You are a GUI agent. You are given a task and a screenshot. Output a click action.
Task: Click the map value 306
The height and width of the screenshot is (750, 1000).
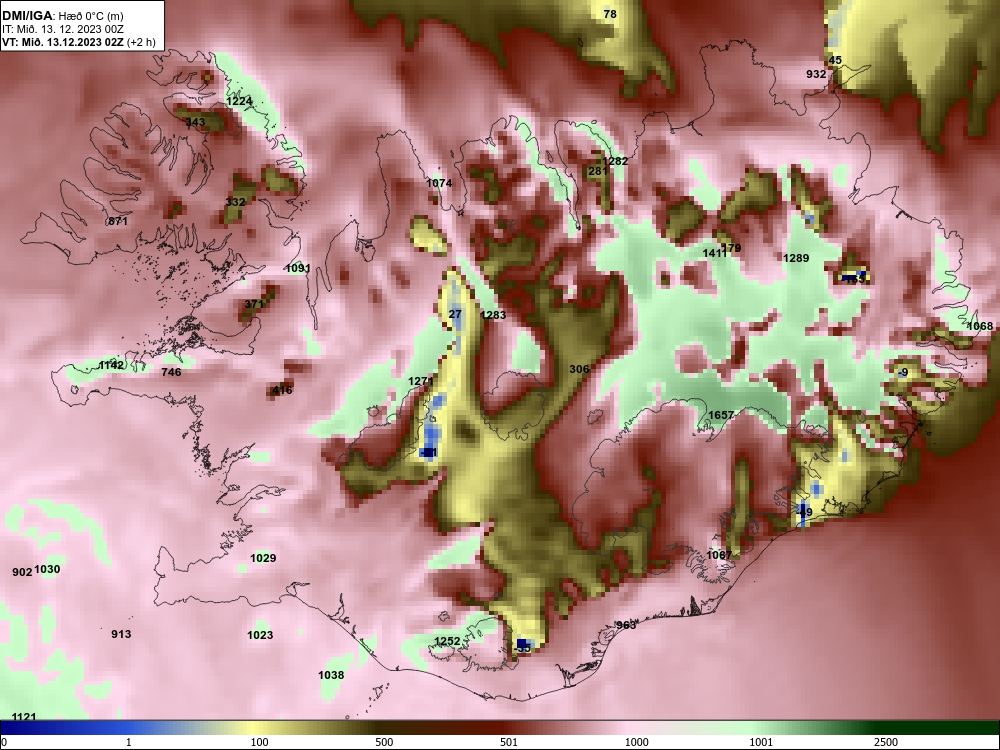[x=579, y=369]
